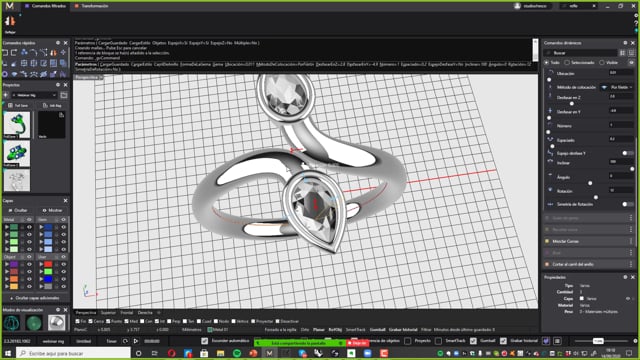Switch to the Derecha viewport tab
640x360 pixels.
[145, 313]
